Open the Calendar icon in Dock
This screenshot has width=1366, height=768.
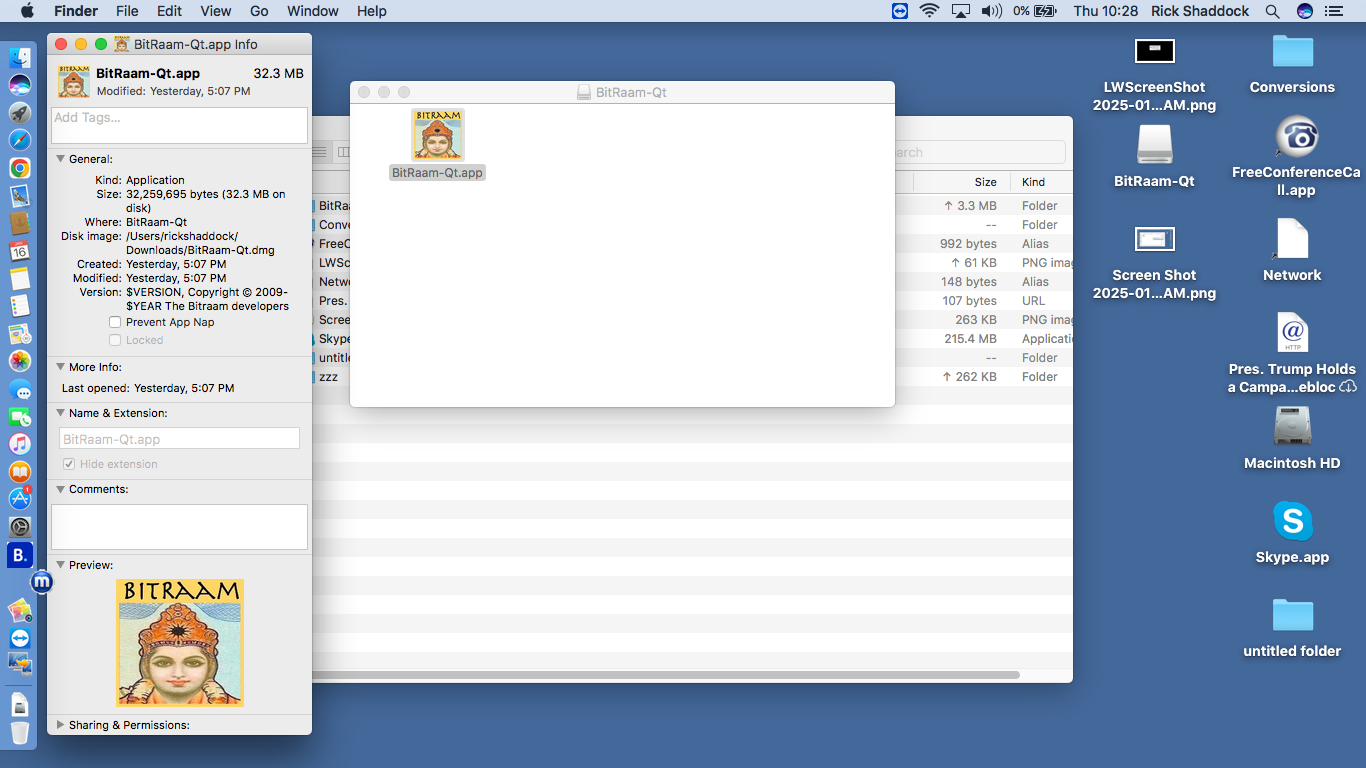point(20,251)
